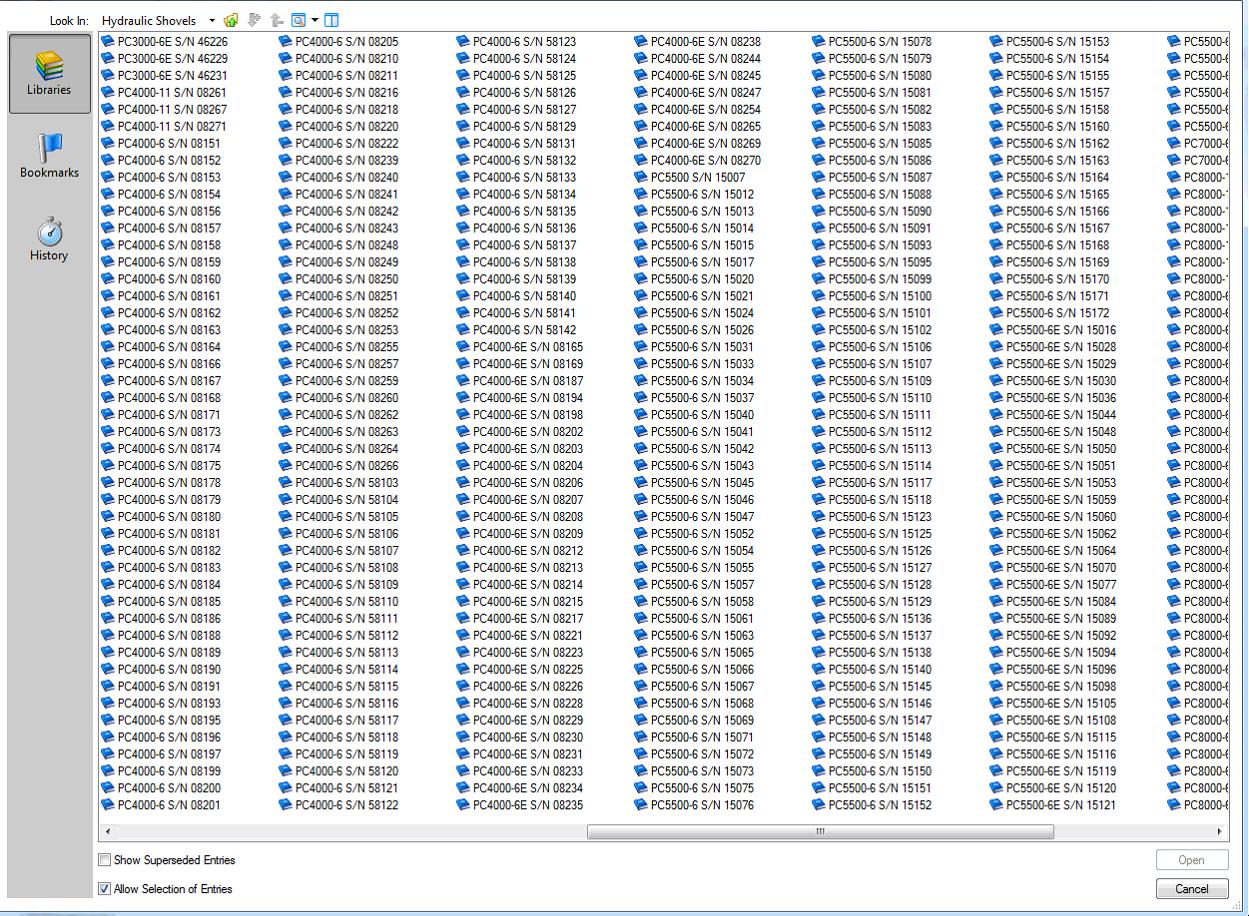Select entry PC4000-6E S/N 08221

[520, 636]
